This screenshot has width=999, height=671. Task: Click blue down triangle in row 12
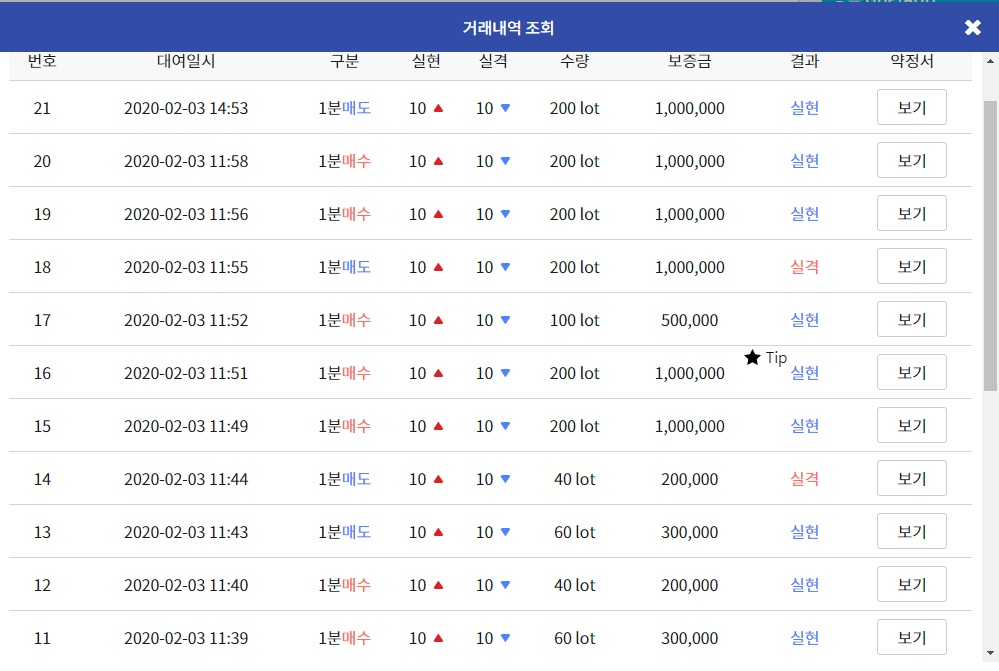click(505, 585)
